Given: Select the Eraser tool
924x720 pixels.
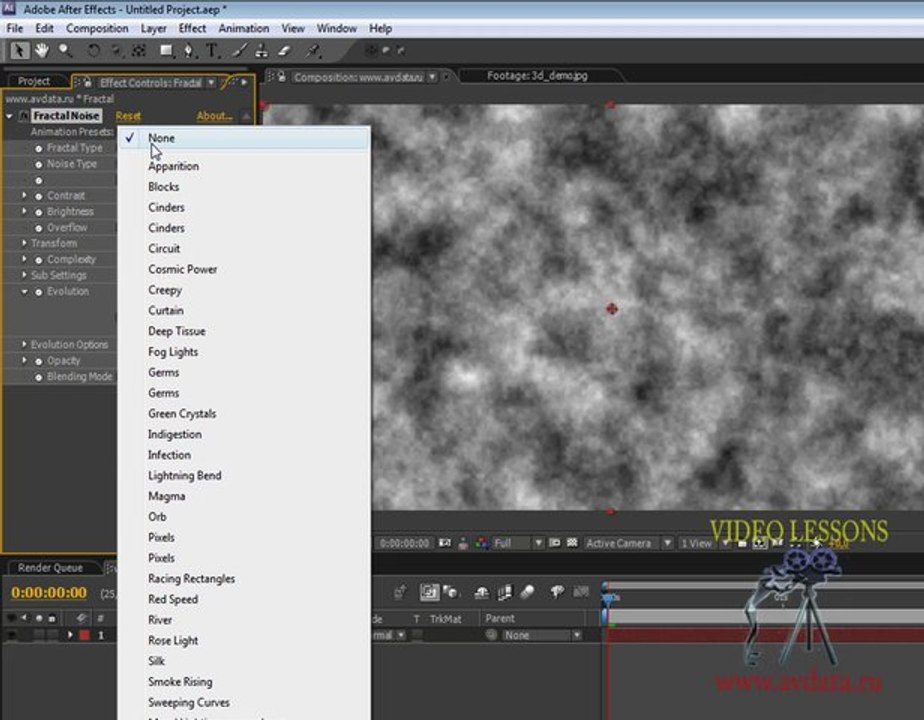Looking at the screenshot, I should [x=285, y=51].
